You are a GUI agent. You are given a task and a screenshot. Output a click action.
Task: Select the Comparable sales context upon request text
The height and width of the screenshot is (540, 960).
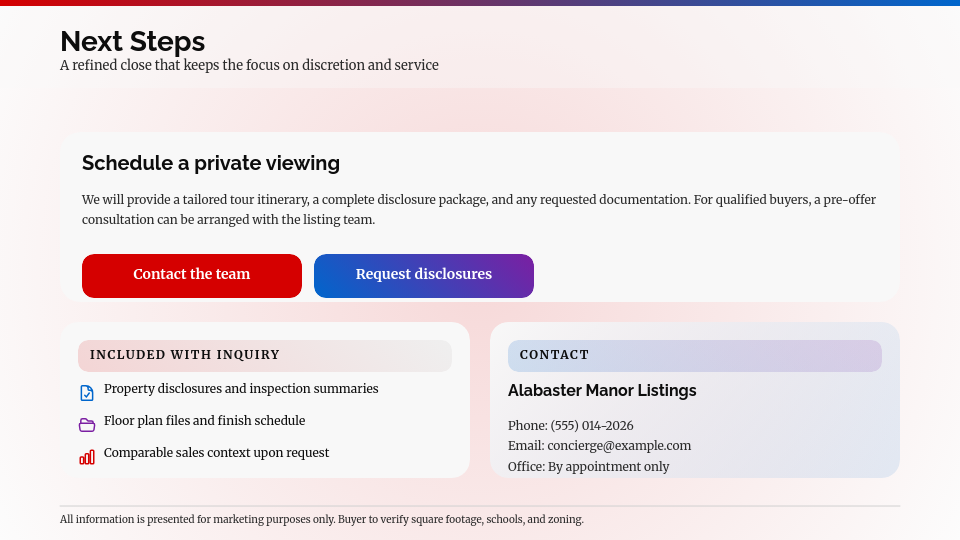click(x=216, y=453)
